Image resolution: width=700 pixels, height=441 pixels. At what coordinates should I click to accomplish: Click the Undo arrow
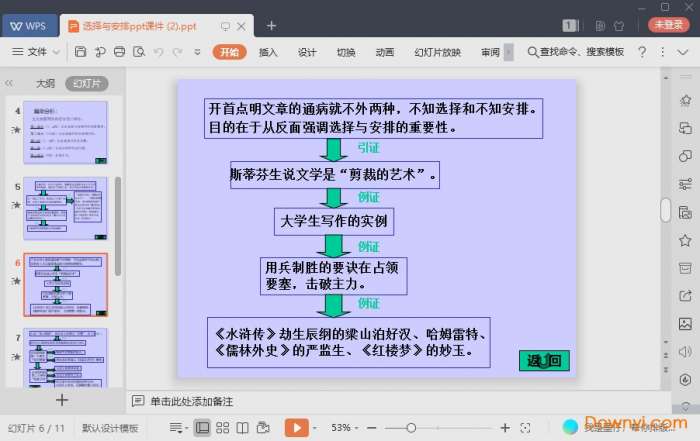pos(158,52)
